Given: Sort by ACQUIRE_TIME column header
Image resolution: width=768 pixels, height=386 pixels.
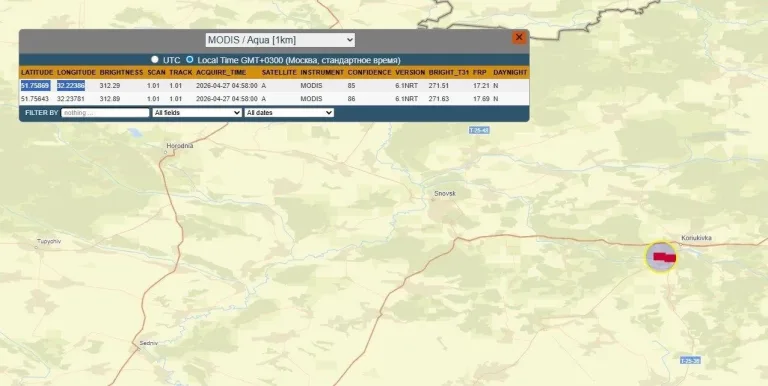Looking at the screenshot, I should (x=221, y=72).
